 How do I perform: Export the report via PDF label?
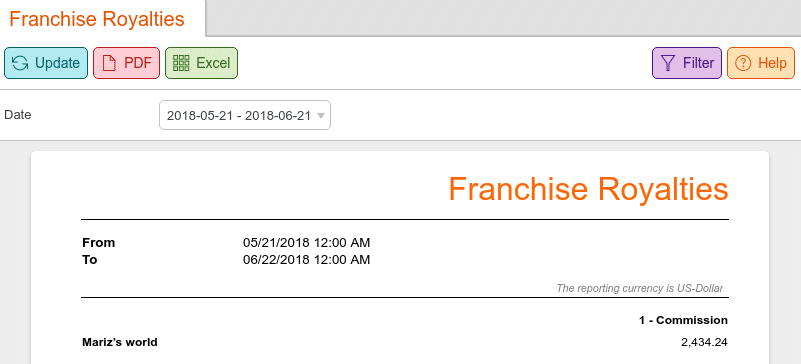138,63
